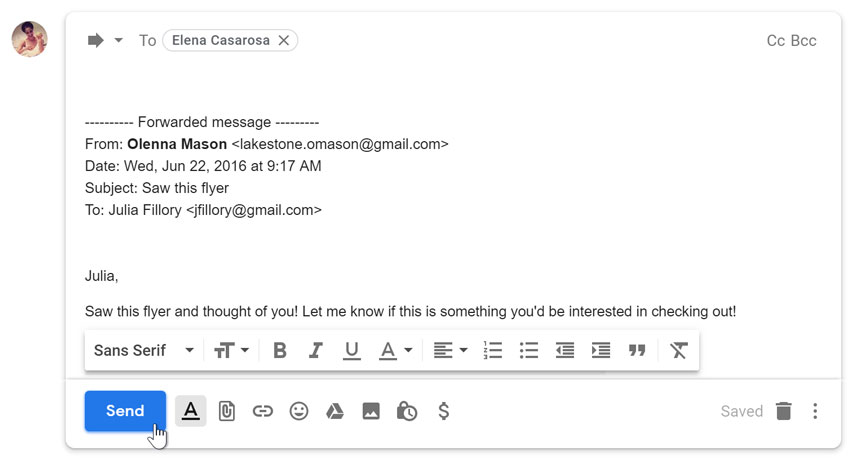Add Bcc recipients field

[x=803, y=41]
